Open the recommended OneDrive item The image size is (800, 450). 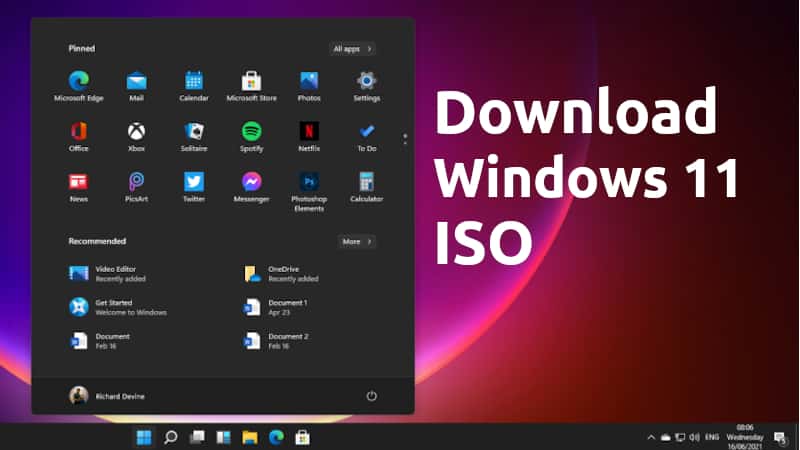tap(282, 273)
